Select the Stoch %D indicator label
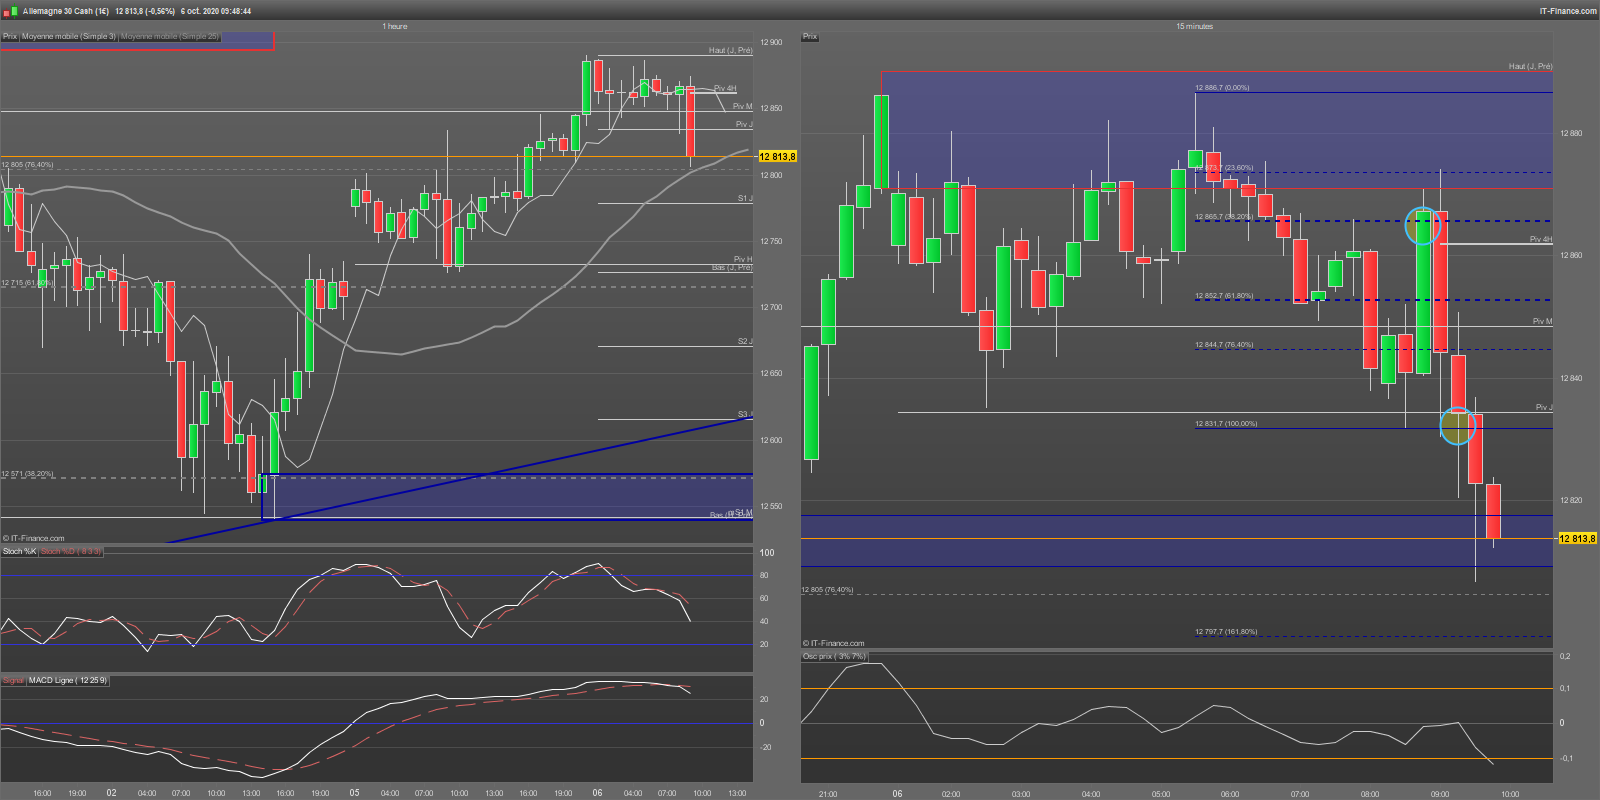The image size is (1600, 800). (71, 551)
